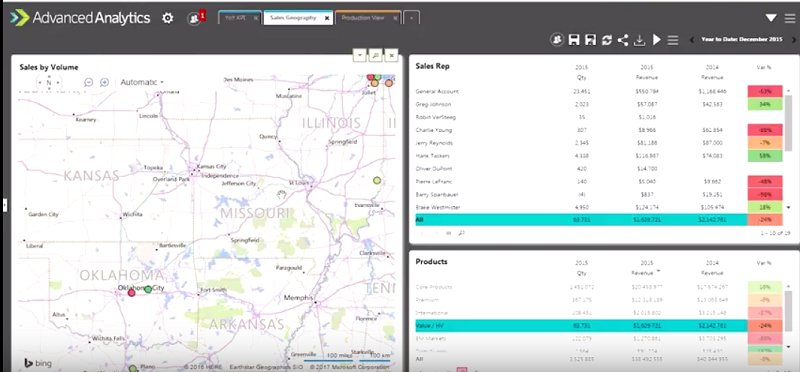This screenshot has height=372, width=800.
Task: Switch to the YoY KPI tab
Action: coord(236,18)
